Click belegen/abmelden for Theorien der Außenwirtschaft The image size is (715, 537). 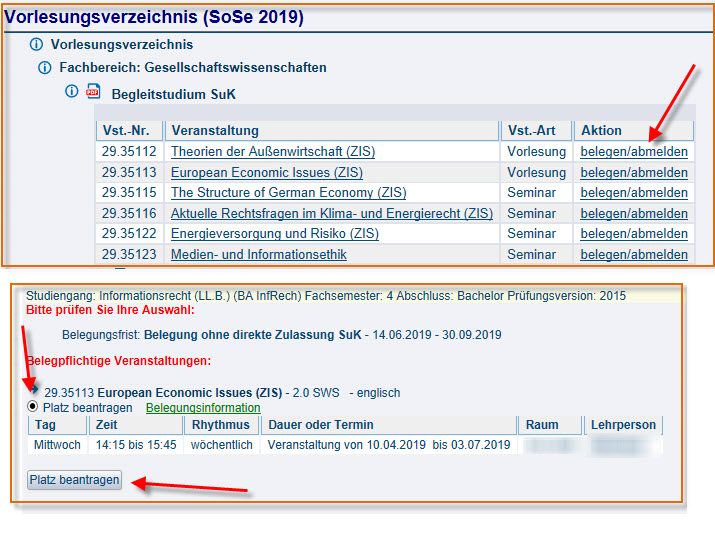(634, 151)
